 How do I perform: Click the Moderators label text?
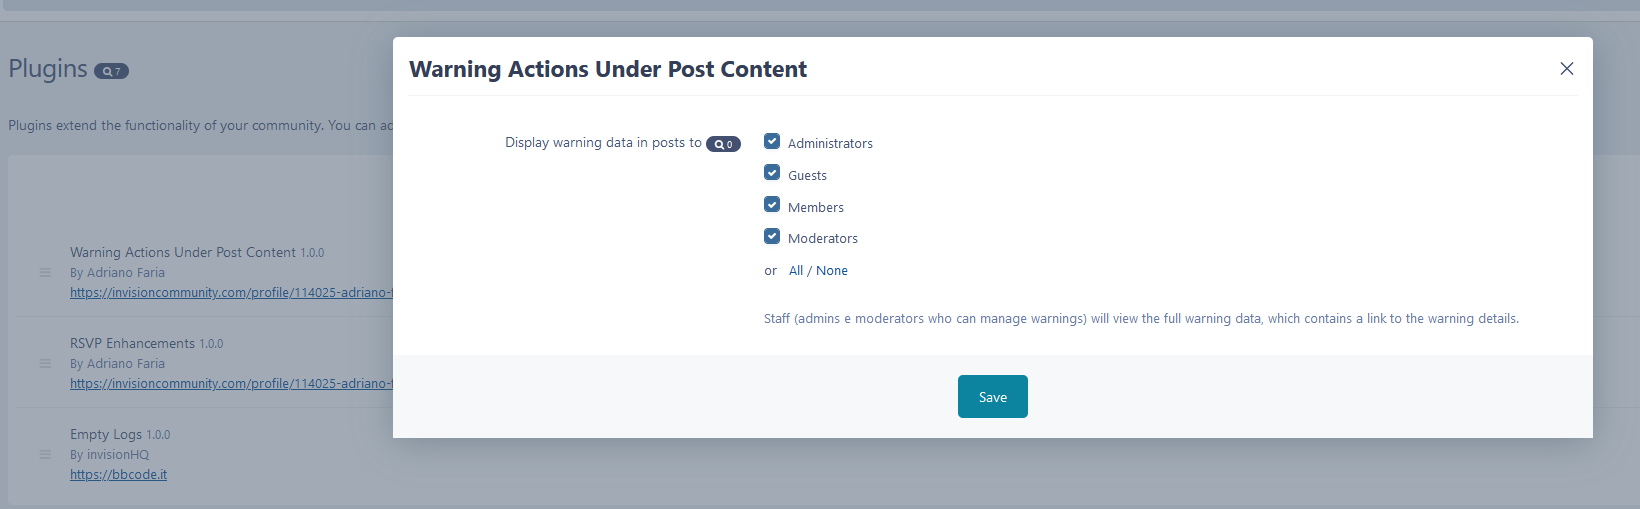[x=823, y=239]
